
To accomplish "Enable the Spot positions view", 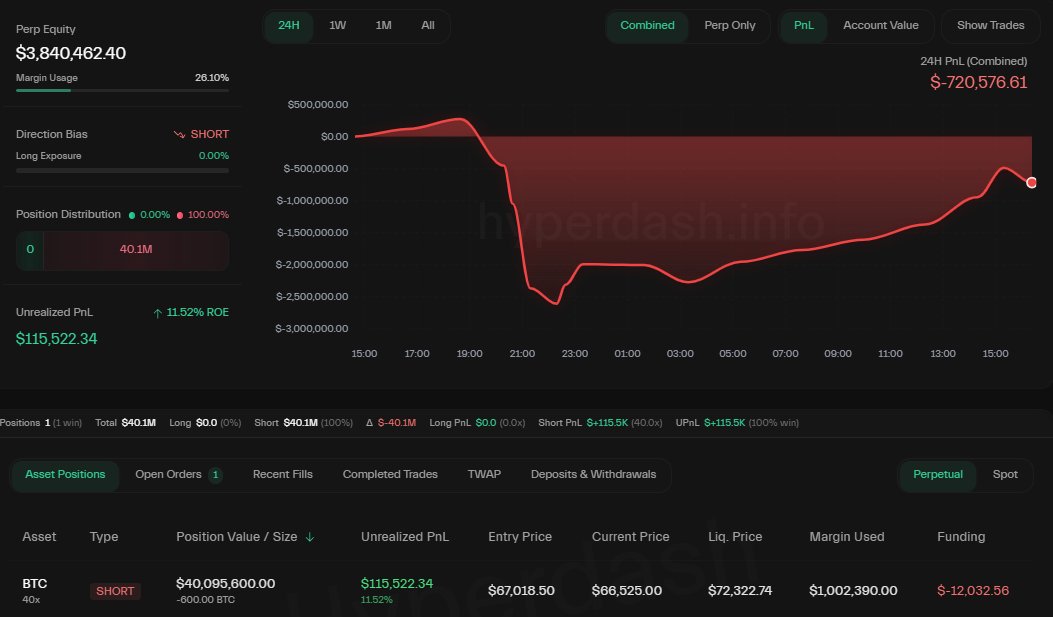I will (x=1004, y=474).
